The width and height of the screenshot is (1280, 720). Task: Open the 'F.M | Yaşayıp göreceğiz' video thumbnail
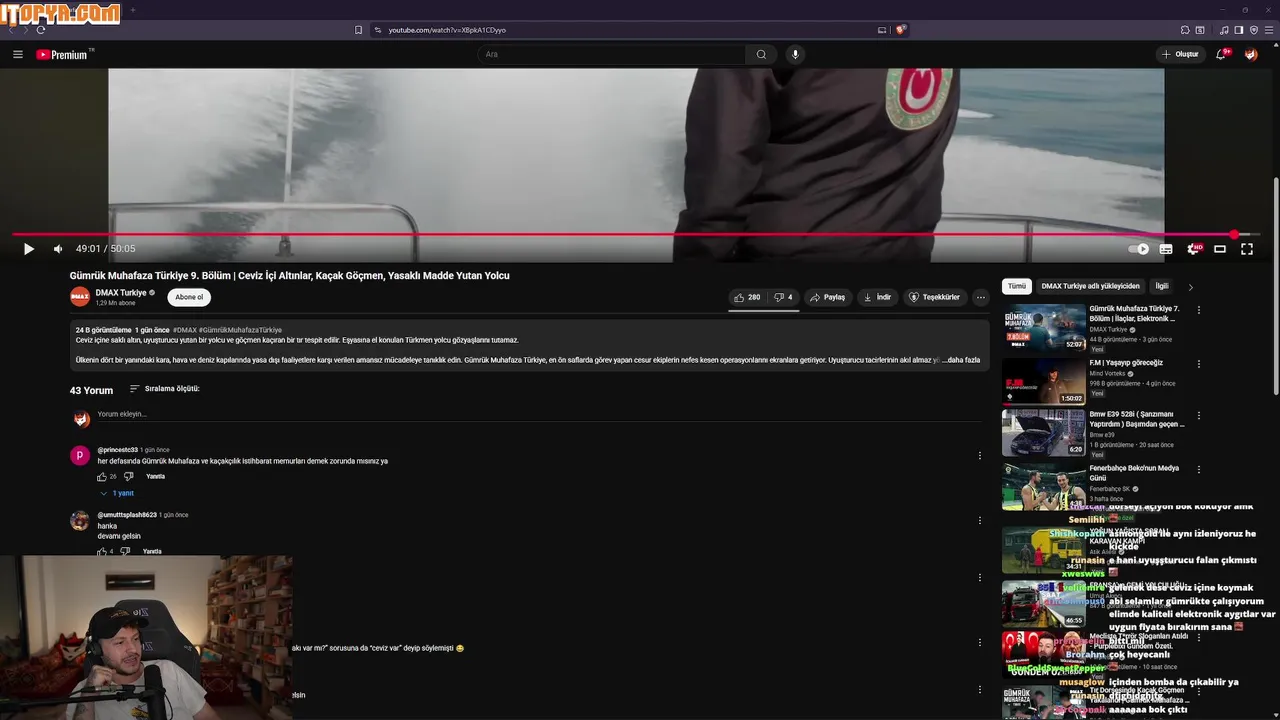point(1044,381)
